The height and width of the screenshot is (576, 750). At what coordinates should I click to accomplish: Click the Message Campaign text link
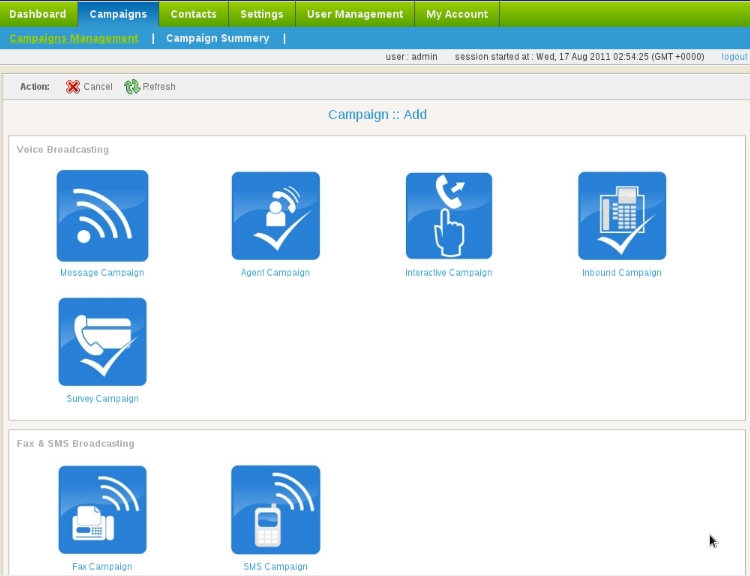point(102,273)
